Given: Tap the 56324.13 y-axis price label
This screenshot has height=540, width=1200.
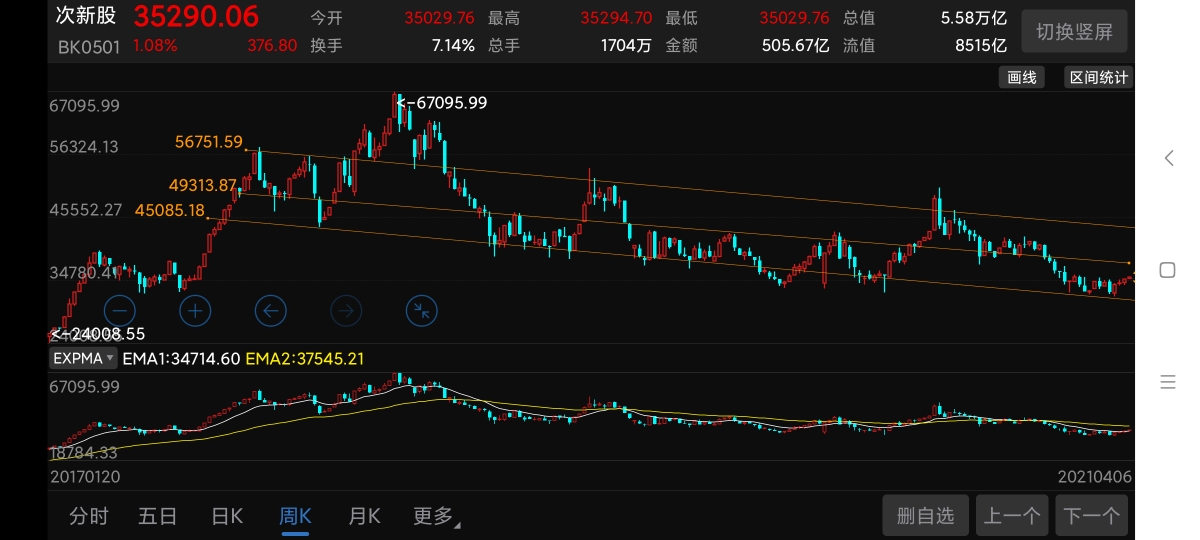Looking at the screenshot, I should (85, 147).
